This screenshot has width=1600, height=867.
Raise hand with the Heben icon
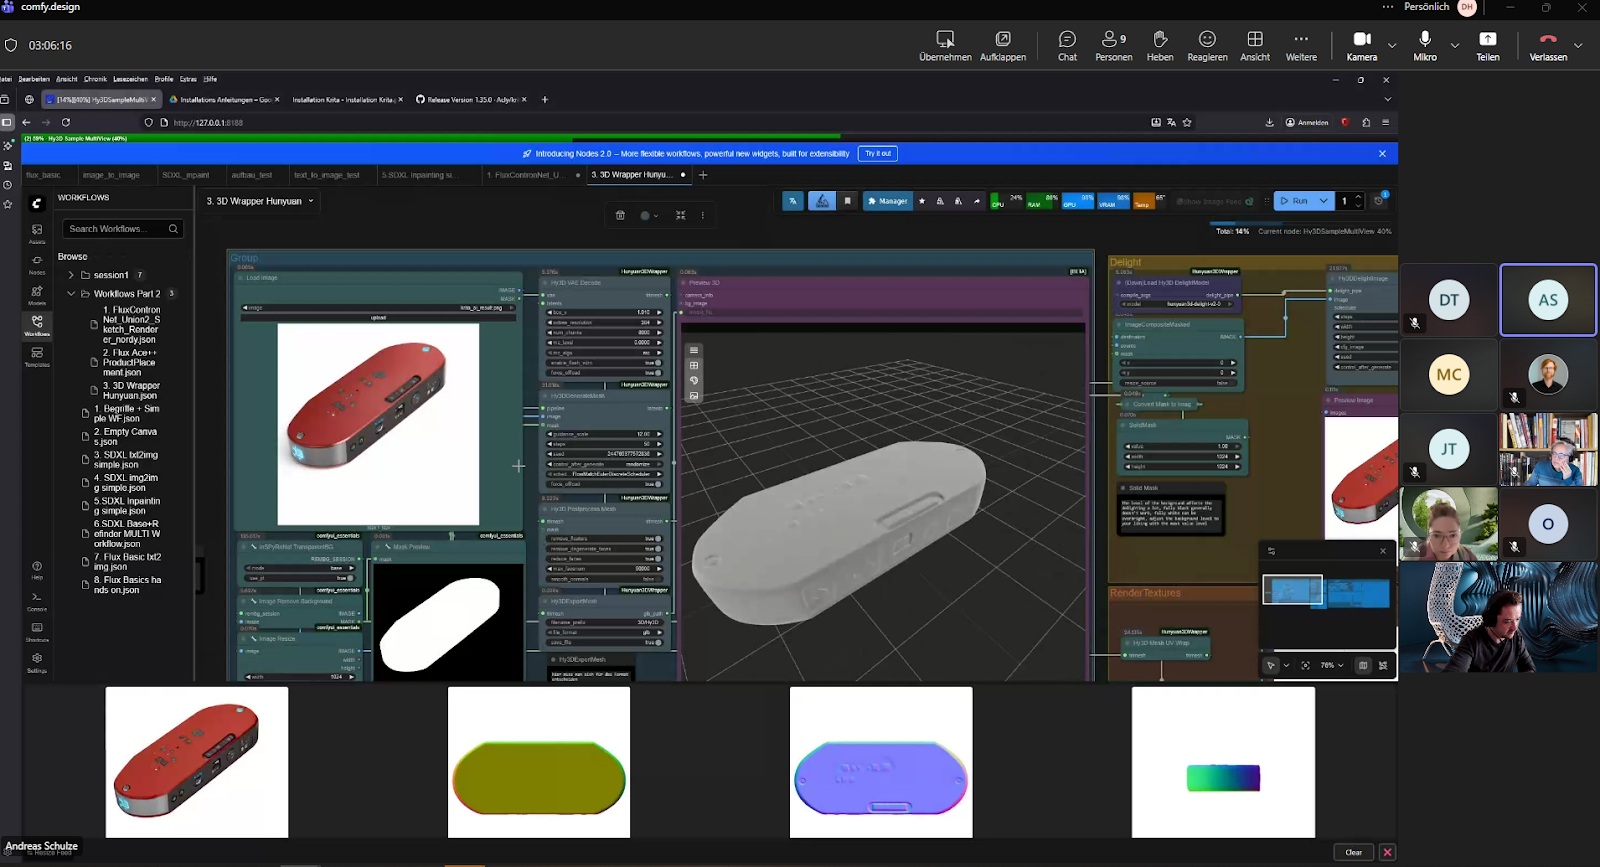tap(1160, 45)
